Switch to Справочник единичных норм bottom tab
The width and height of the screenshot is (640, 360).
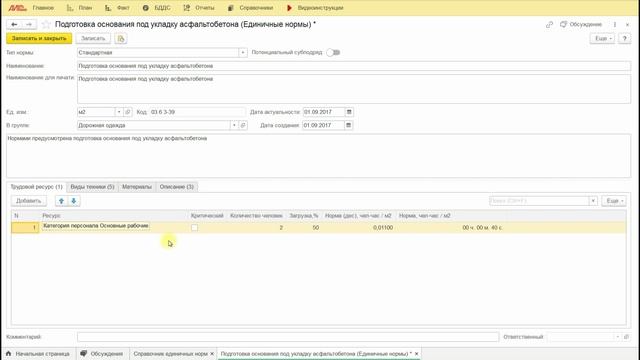[x=171, y=353]
